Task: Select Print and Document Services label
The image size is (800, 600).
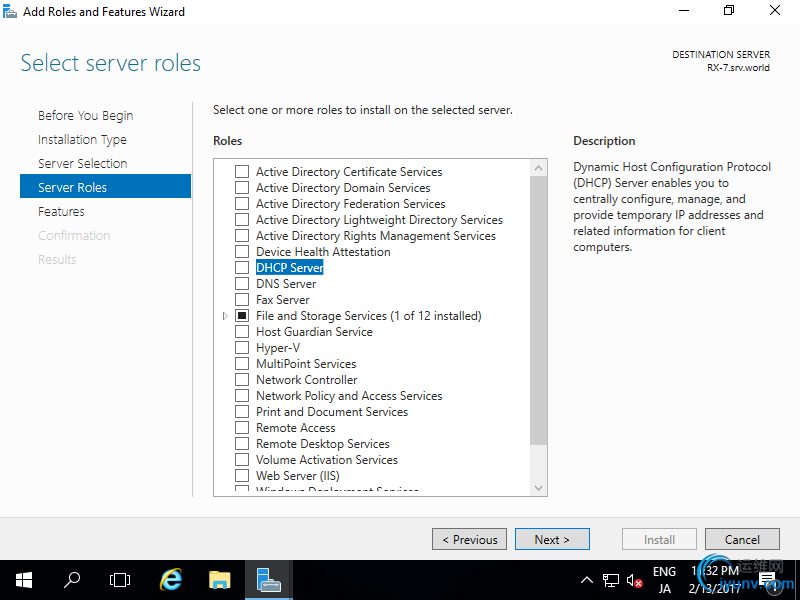Action: (332, 411)
